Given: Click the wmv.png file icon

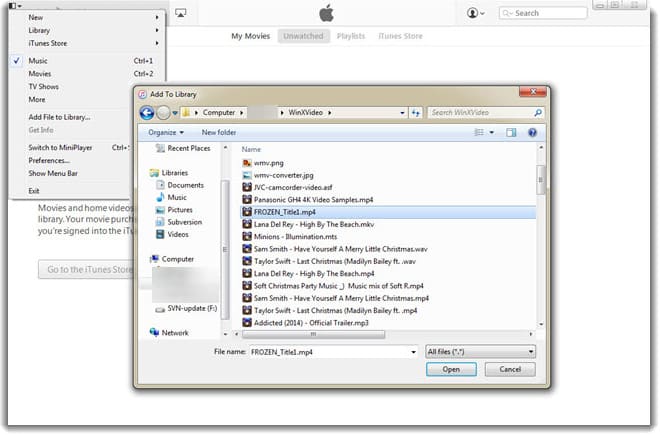Looking at the screenshot, I should (x=247, y=163).
